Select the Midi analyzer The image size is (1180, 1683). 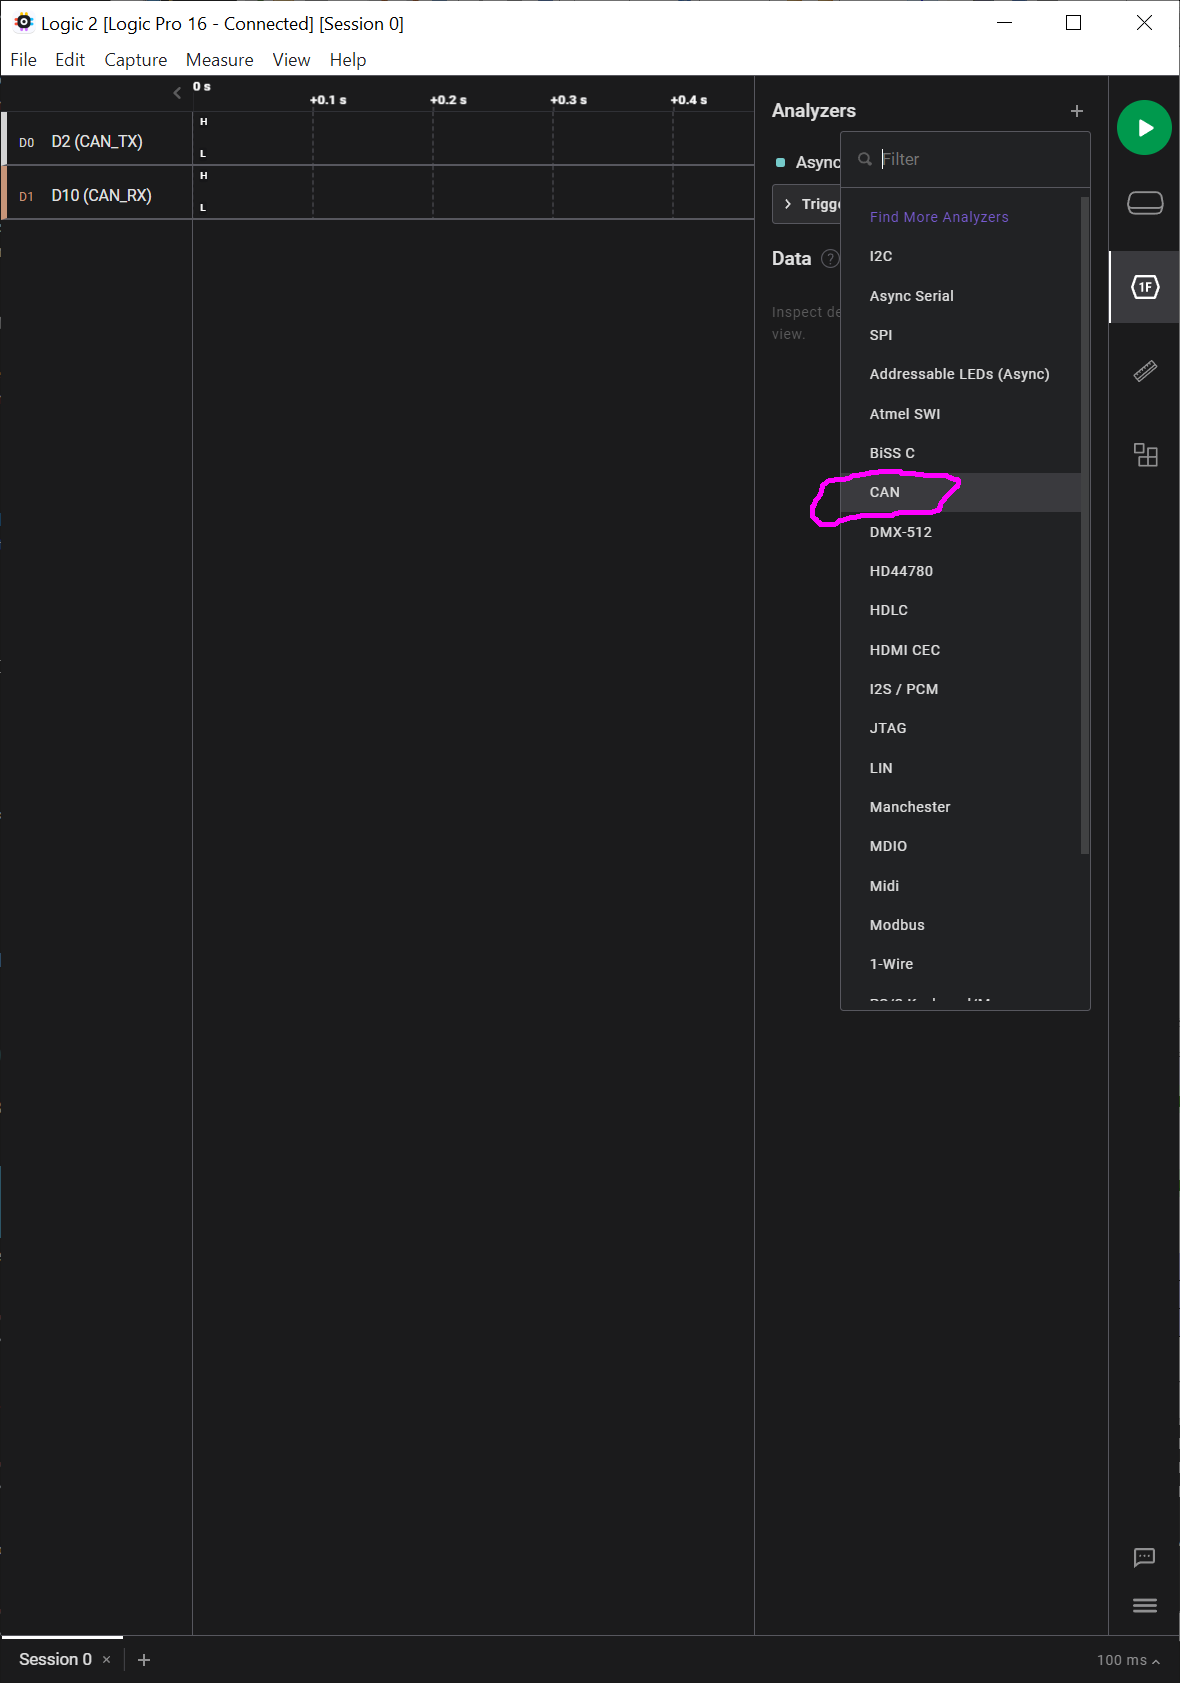tap(961, 886)
